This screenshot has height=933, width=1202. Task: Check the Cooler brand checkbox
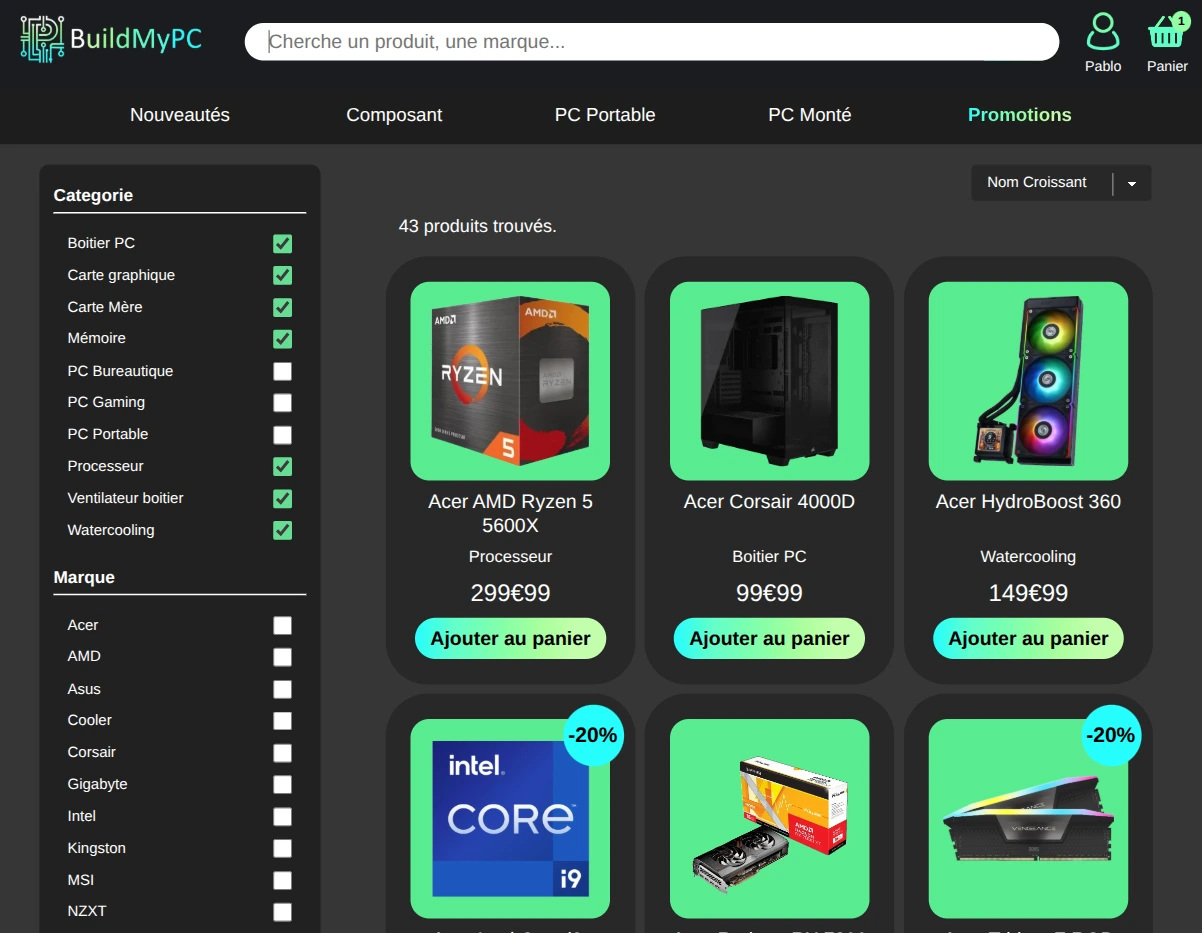[x=283, y=721]
